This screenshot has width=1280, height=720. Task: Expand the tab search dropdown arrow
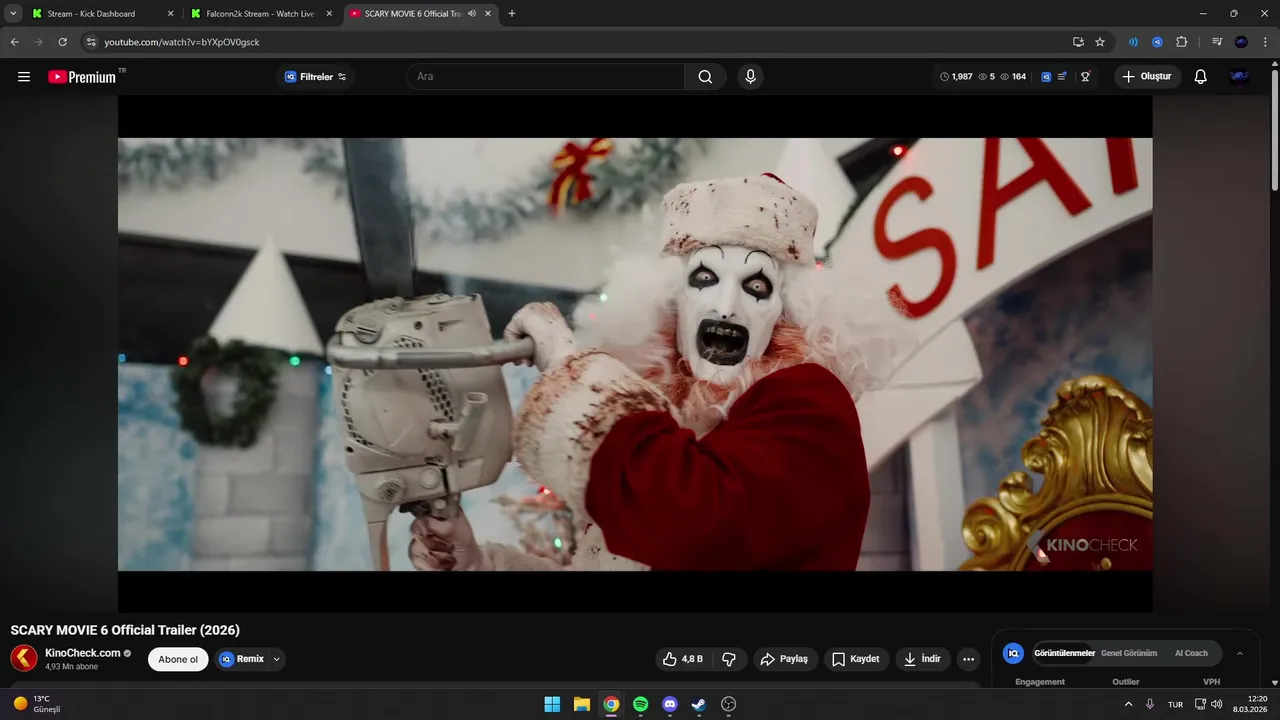13,13
